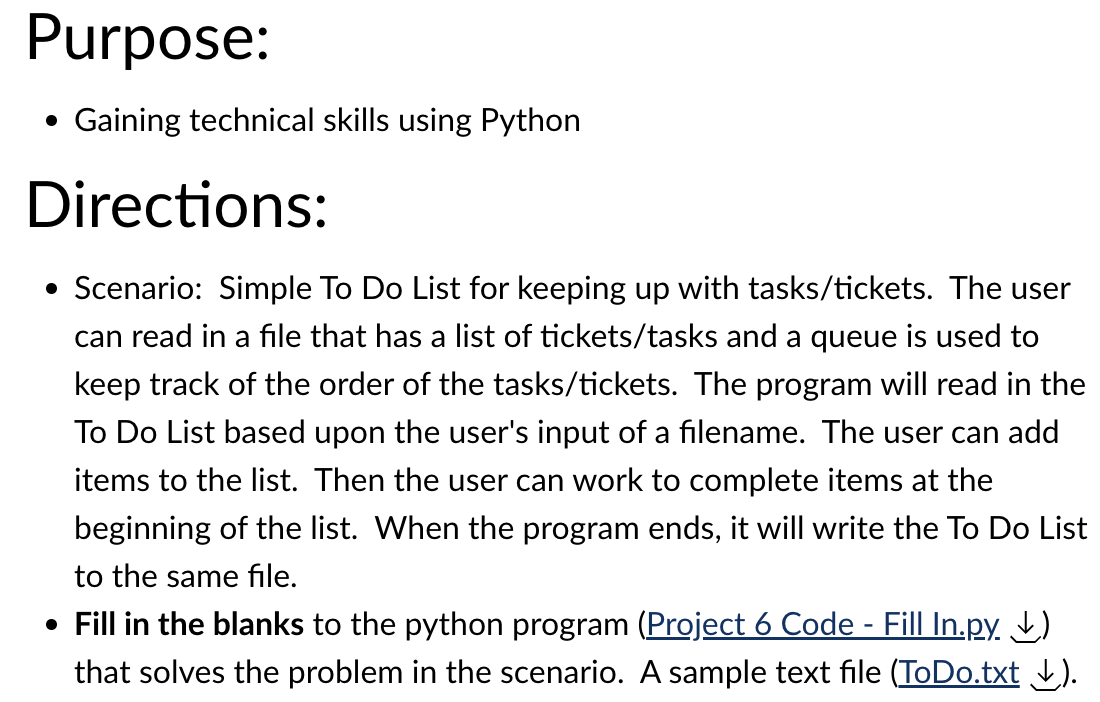Open the ToDo.txt sample file link

958,672
